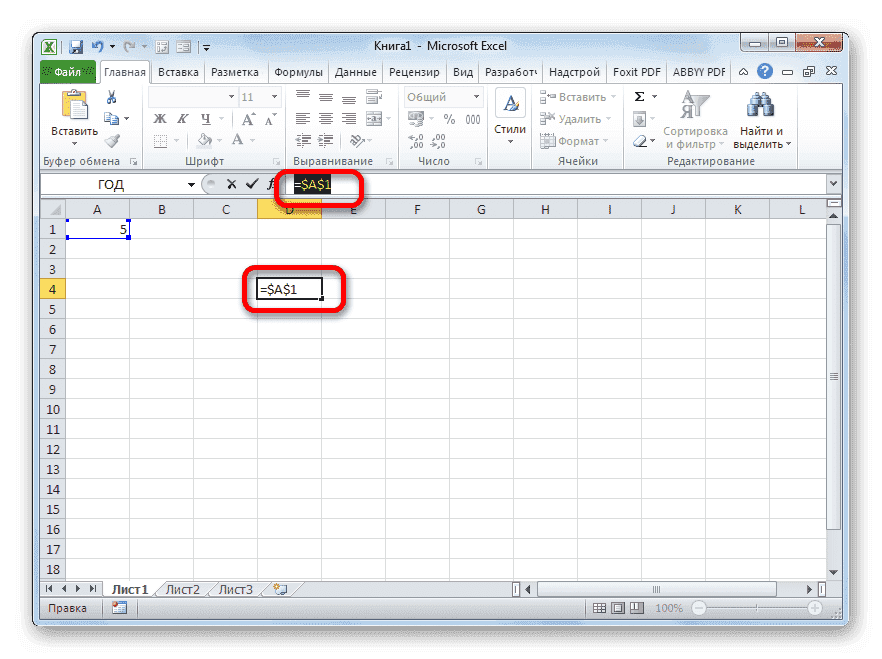Apply bold formatting with the Ж icon
Screen dimensions: 882x659
click(x=160, y=117)
